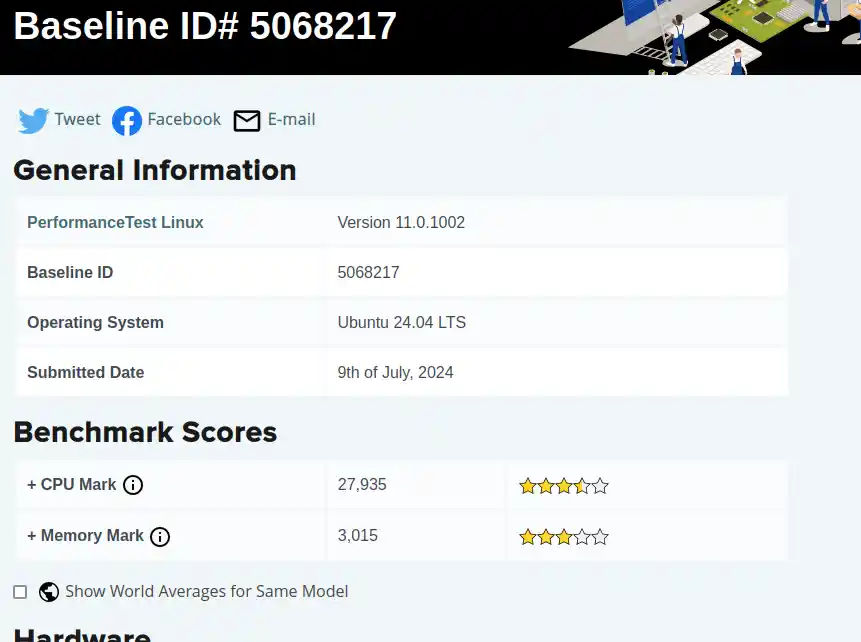
Task: Expand the Memory Mark row
Action: click(x=86, y=535)
